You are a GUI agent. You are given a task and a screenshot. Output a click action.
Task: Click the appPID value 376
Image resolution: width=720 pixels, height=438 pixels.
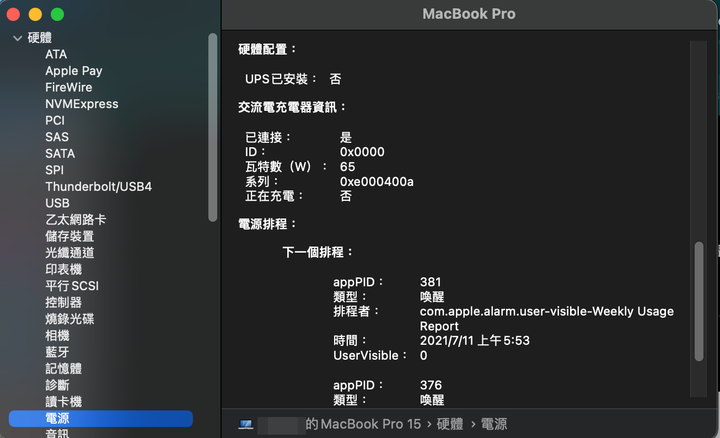(x=431, y=385)
